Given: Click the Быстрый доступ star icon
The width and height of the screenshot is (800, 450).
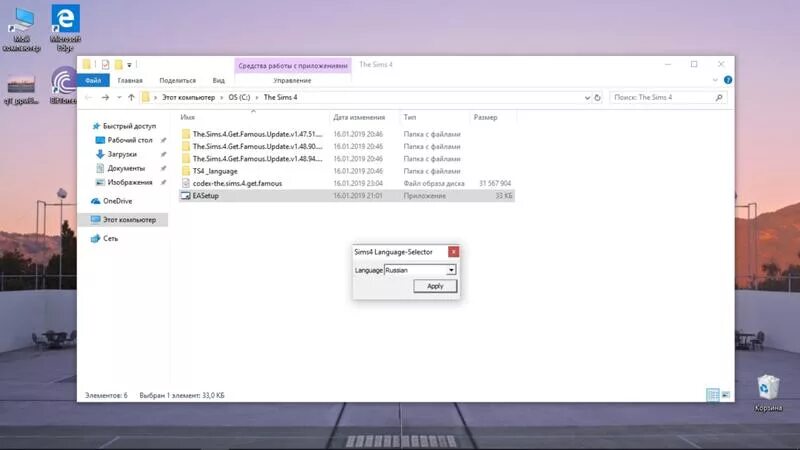Looking at the screenshot, I should click(x=96, y=126).
